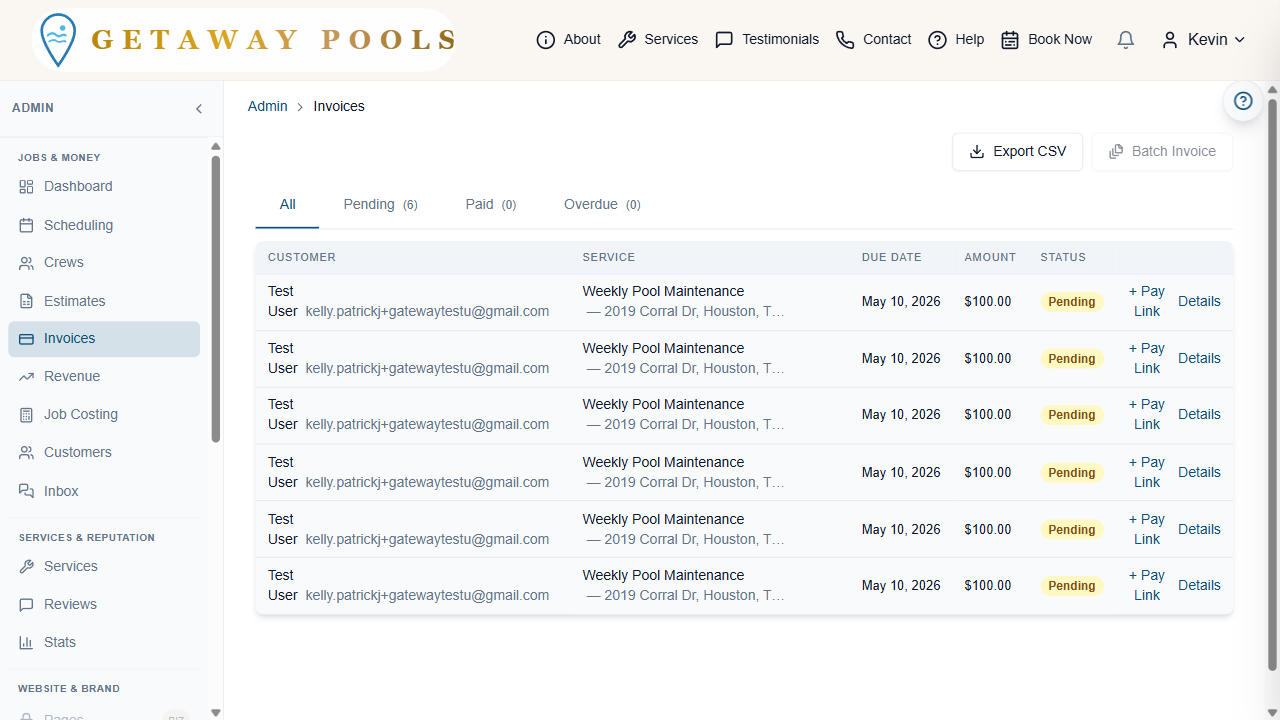Image resolution: width=1280 pixels, height=720 pixels.
Task: Click the Export CSV button
Action: click(x=1017, y=151)
